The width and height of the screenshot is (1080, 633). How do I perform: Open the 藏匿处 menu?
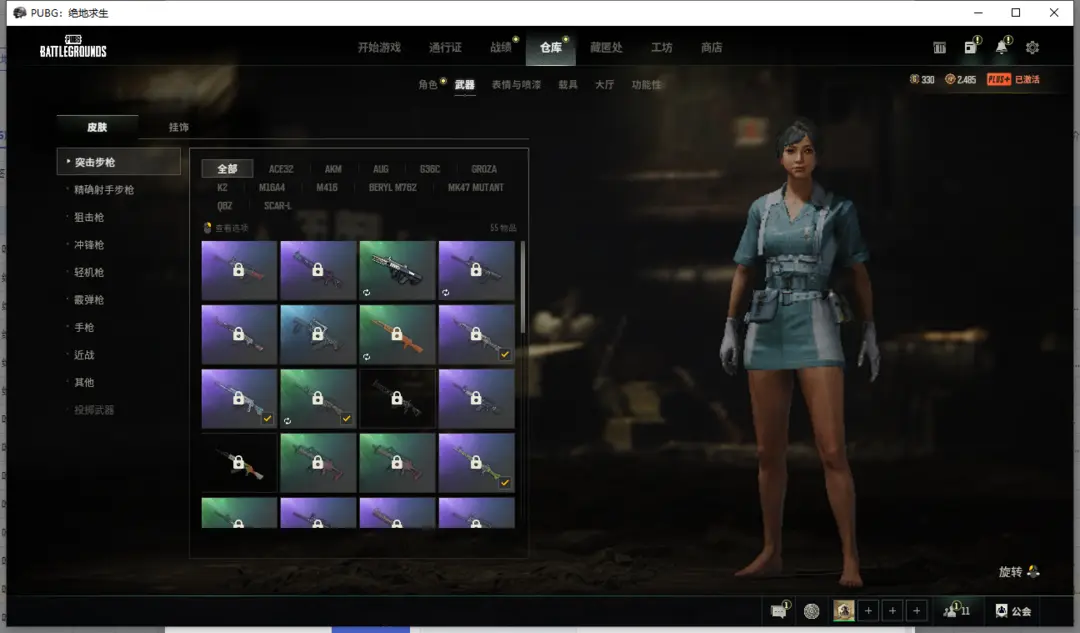point(606,48)
